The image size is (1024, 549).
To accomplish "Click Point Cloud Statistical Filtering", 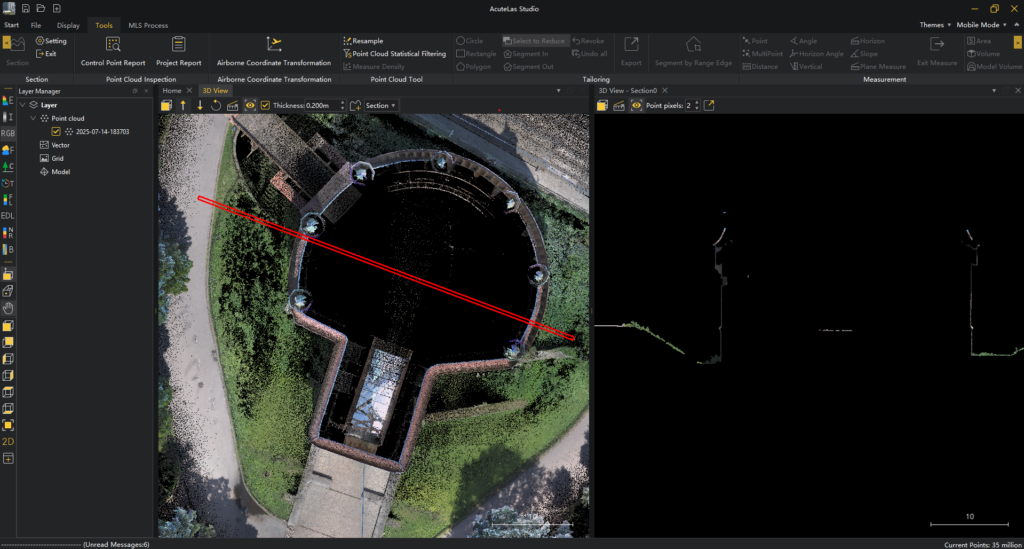I will point(399,54).
